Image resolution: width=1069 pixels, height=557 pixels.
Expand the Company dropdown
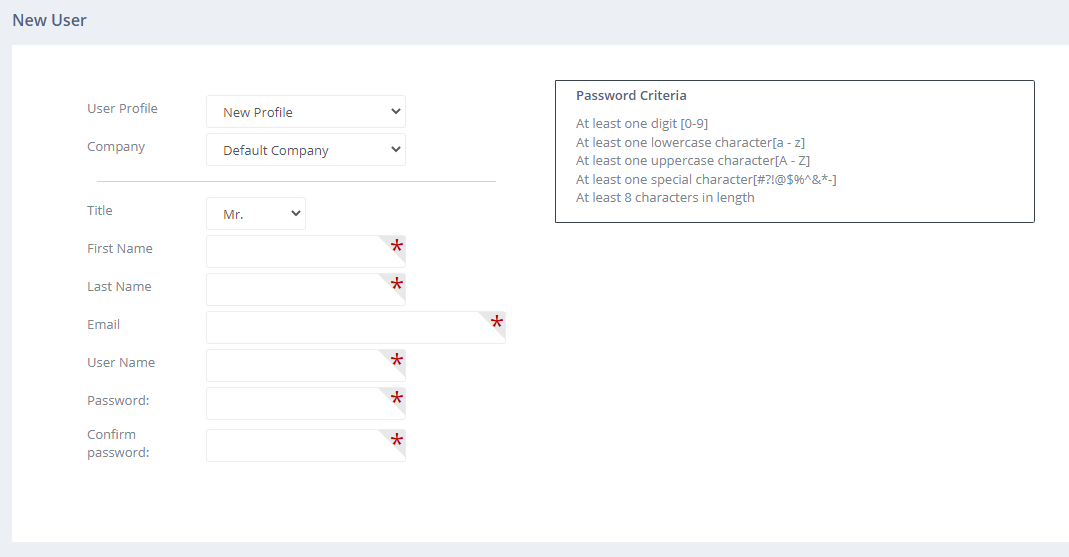pos(305,150)
